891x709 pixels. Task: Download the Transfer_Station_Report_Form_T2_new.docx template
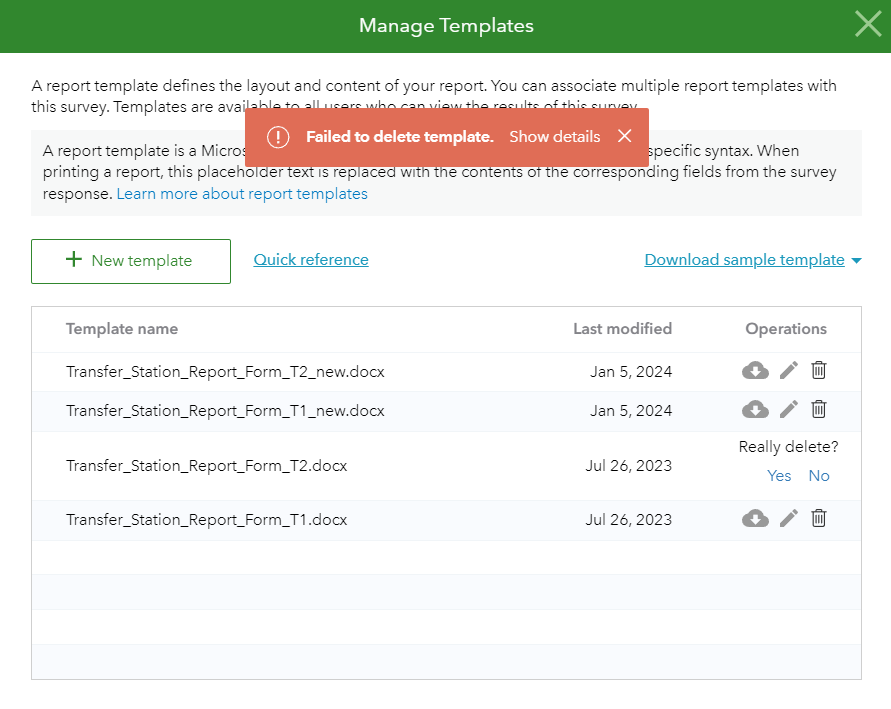tap(755, 370)
